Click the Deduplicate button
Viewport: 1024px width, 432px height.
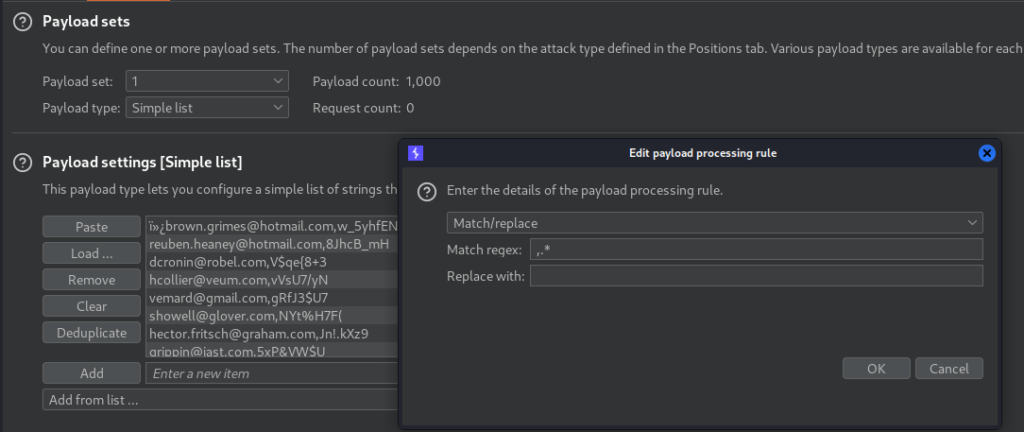pos(91,333)
